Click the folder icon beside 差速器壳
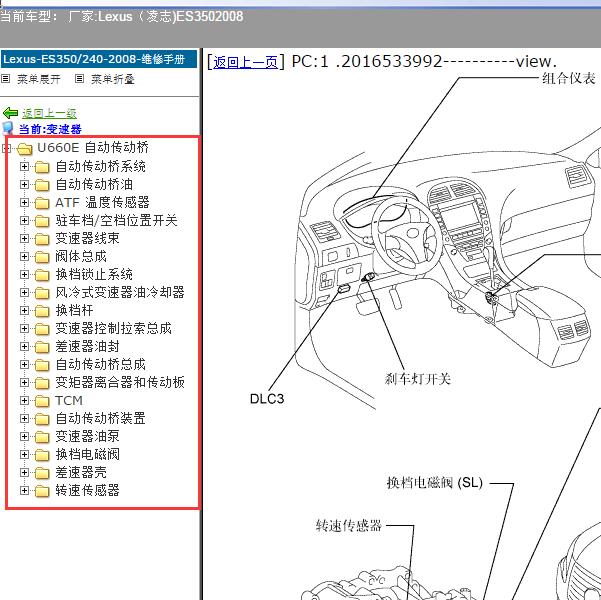Screen dimensions: 601x600 point(42,473)
